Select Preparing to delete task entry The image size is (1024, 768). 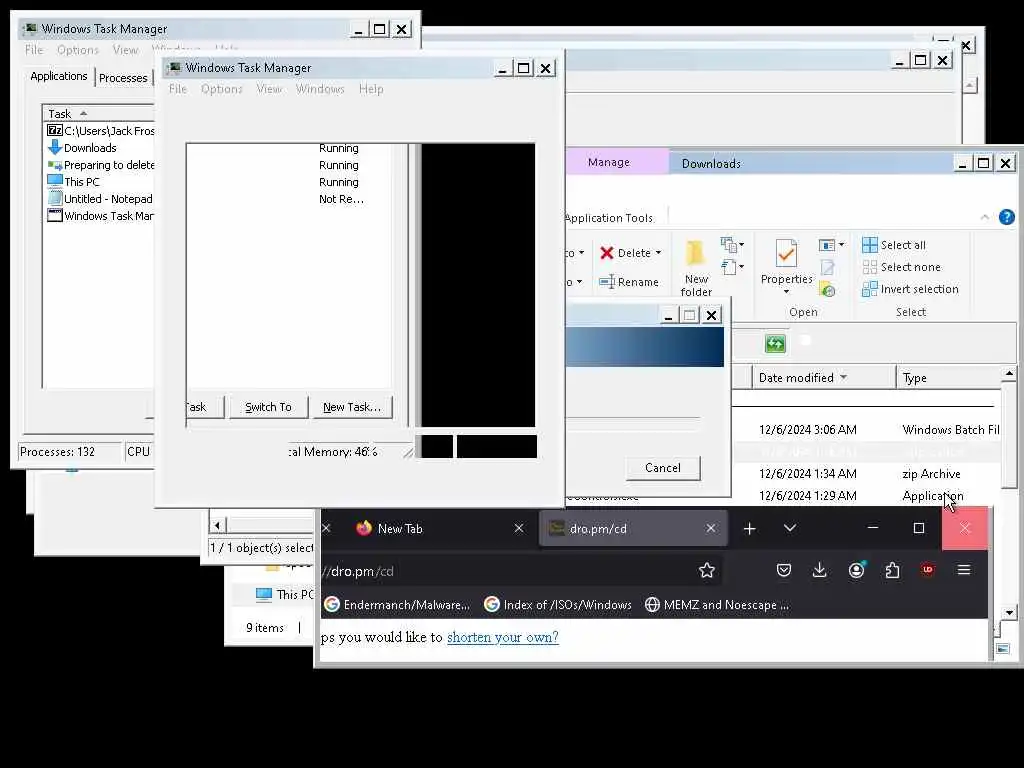tap(101, 165)
